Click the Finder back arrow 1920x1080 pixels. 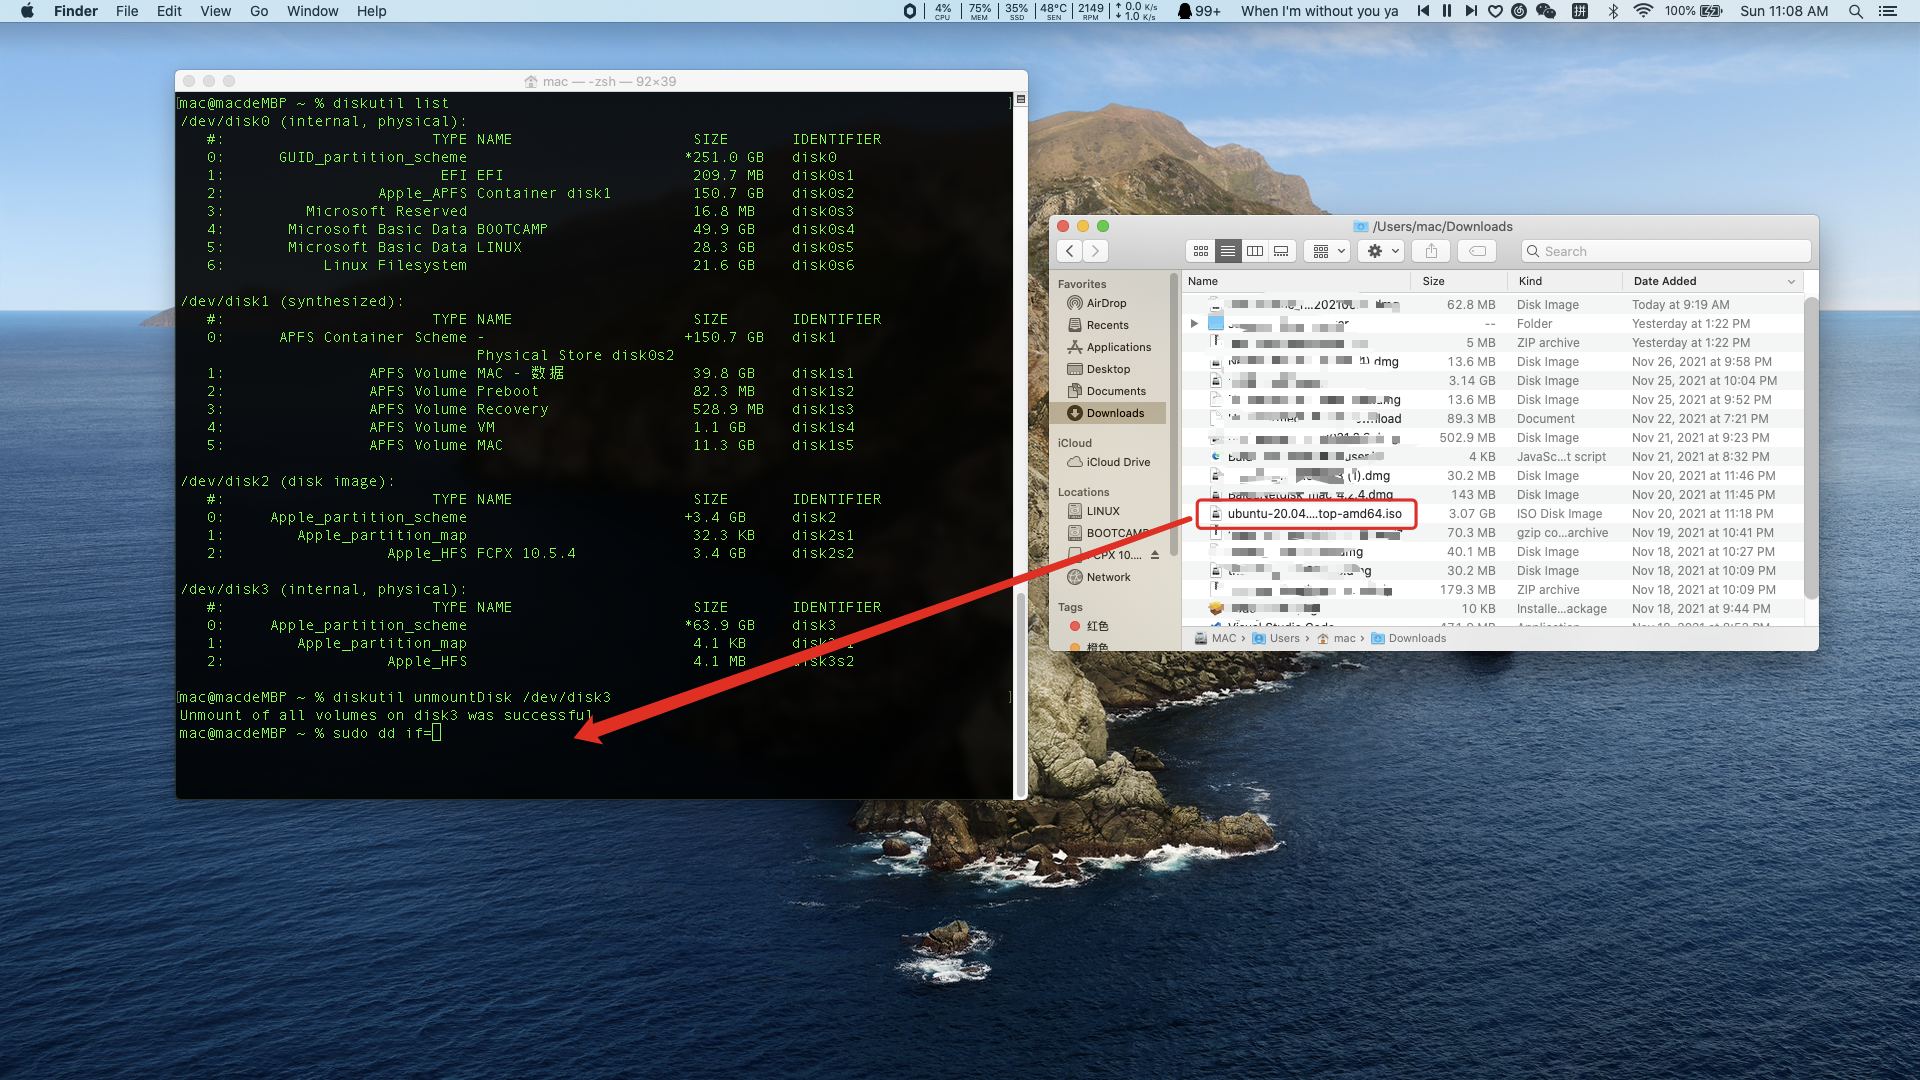pos(1070,251)
